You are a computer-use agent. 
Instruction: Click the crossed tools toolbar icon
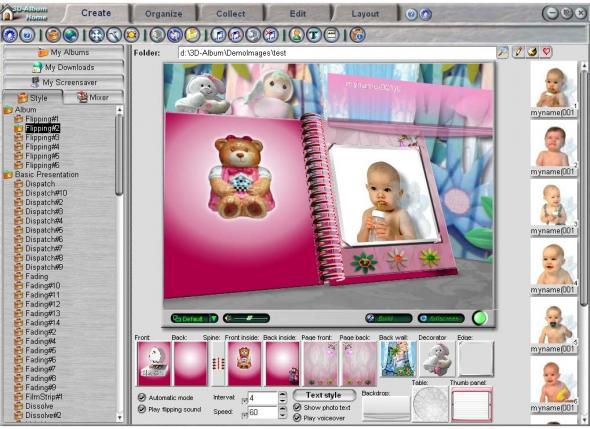click(114, 35)
